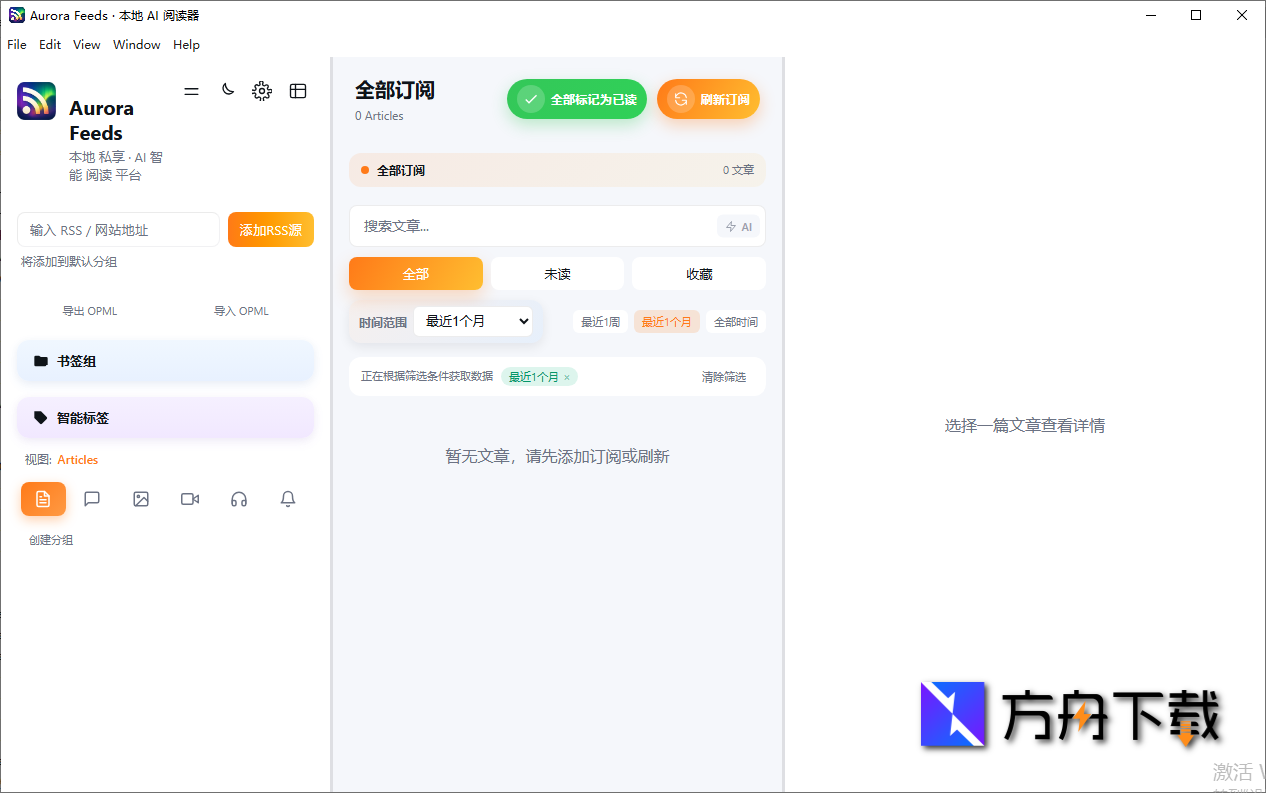Click 全部标记为已读 to mark all read
This screenshot has height=793, width=1266.
point(576,99)
